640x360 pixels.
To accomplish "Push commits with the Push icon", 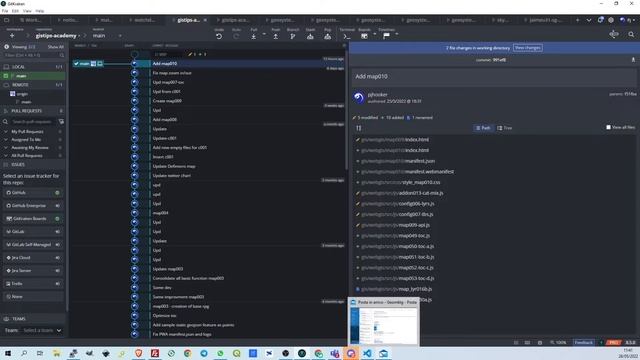I will pyautogui.click(x=276, y=36).
